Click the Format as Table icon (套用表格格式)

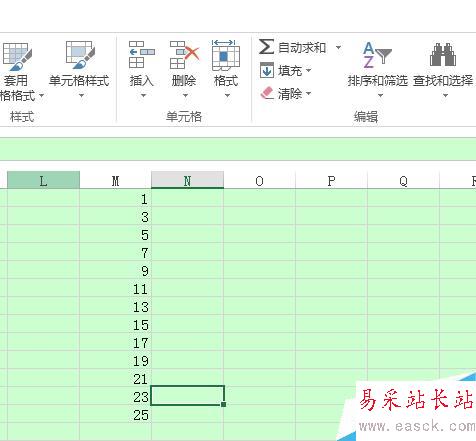coord(17,57)
